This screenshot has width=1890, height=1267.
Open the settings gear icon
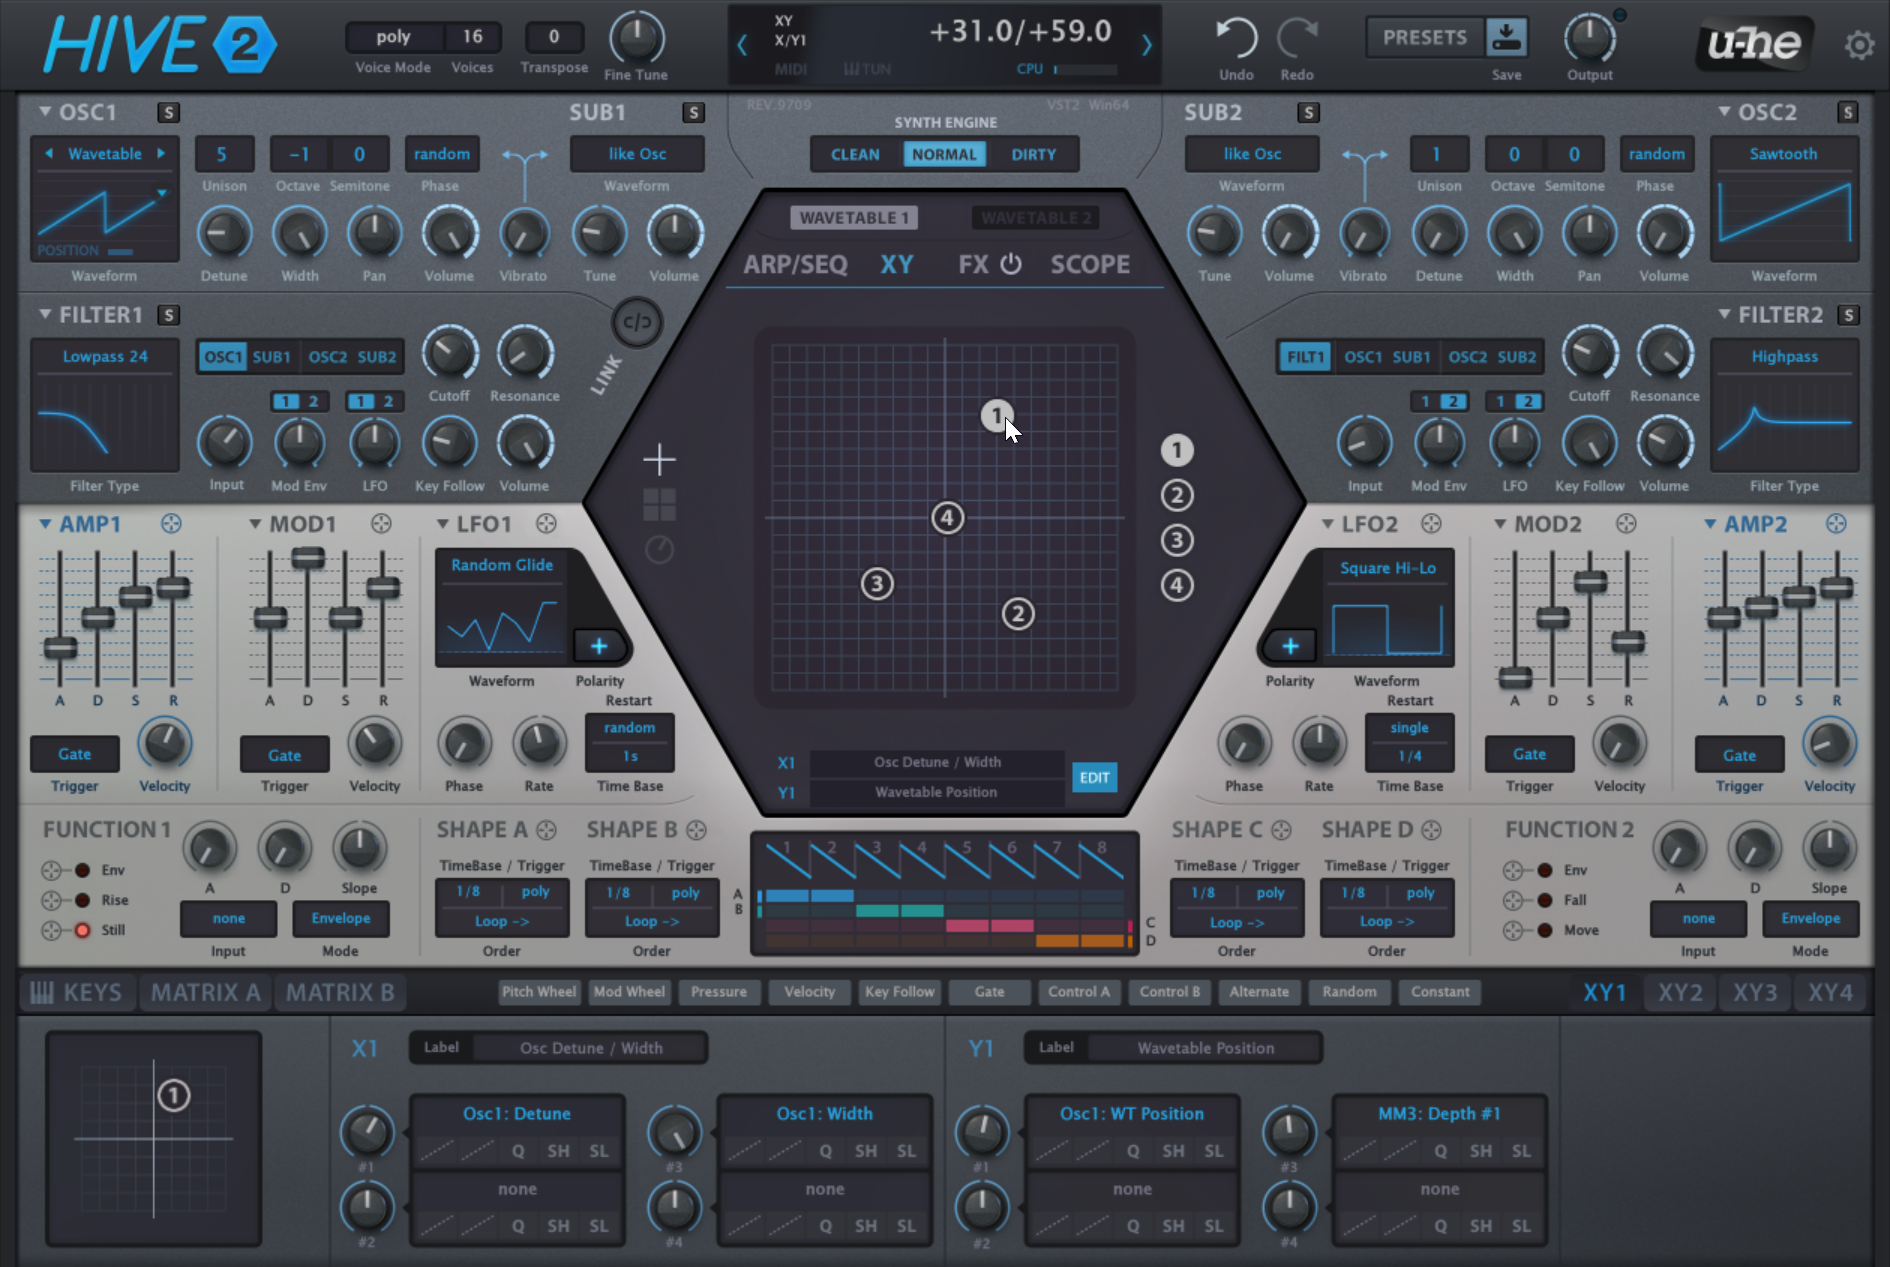pyautogui.click(x=1859, y=45)
